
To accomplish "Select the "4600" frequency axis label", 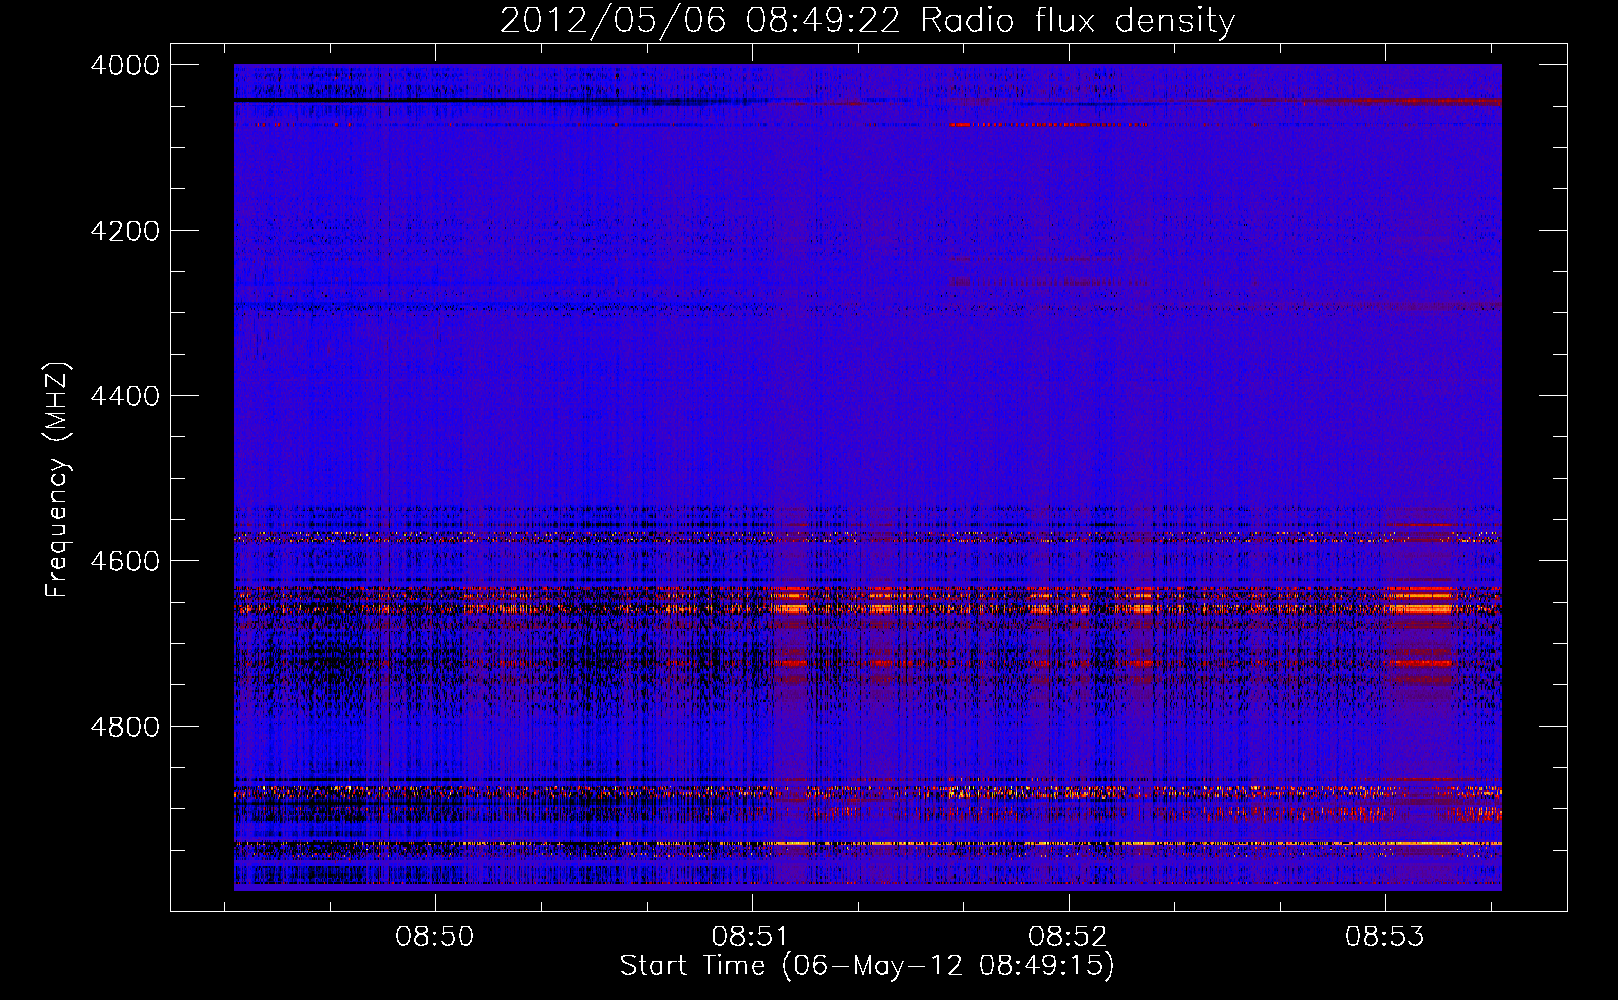I will click(x=125, y=561).
